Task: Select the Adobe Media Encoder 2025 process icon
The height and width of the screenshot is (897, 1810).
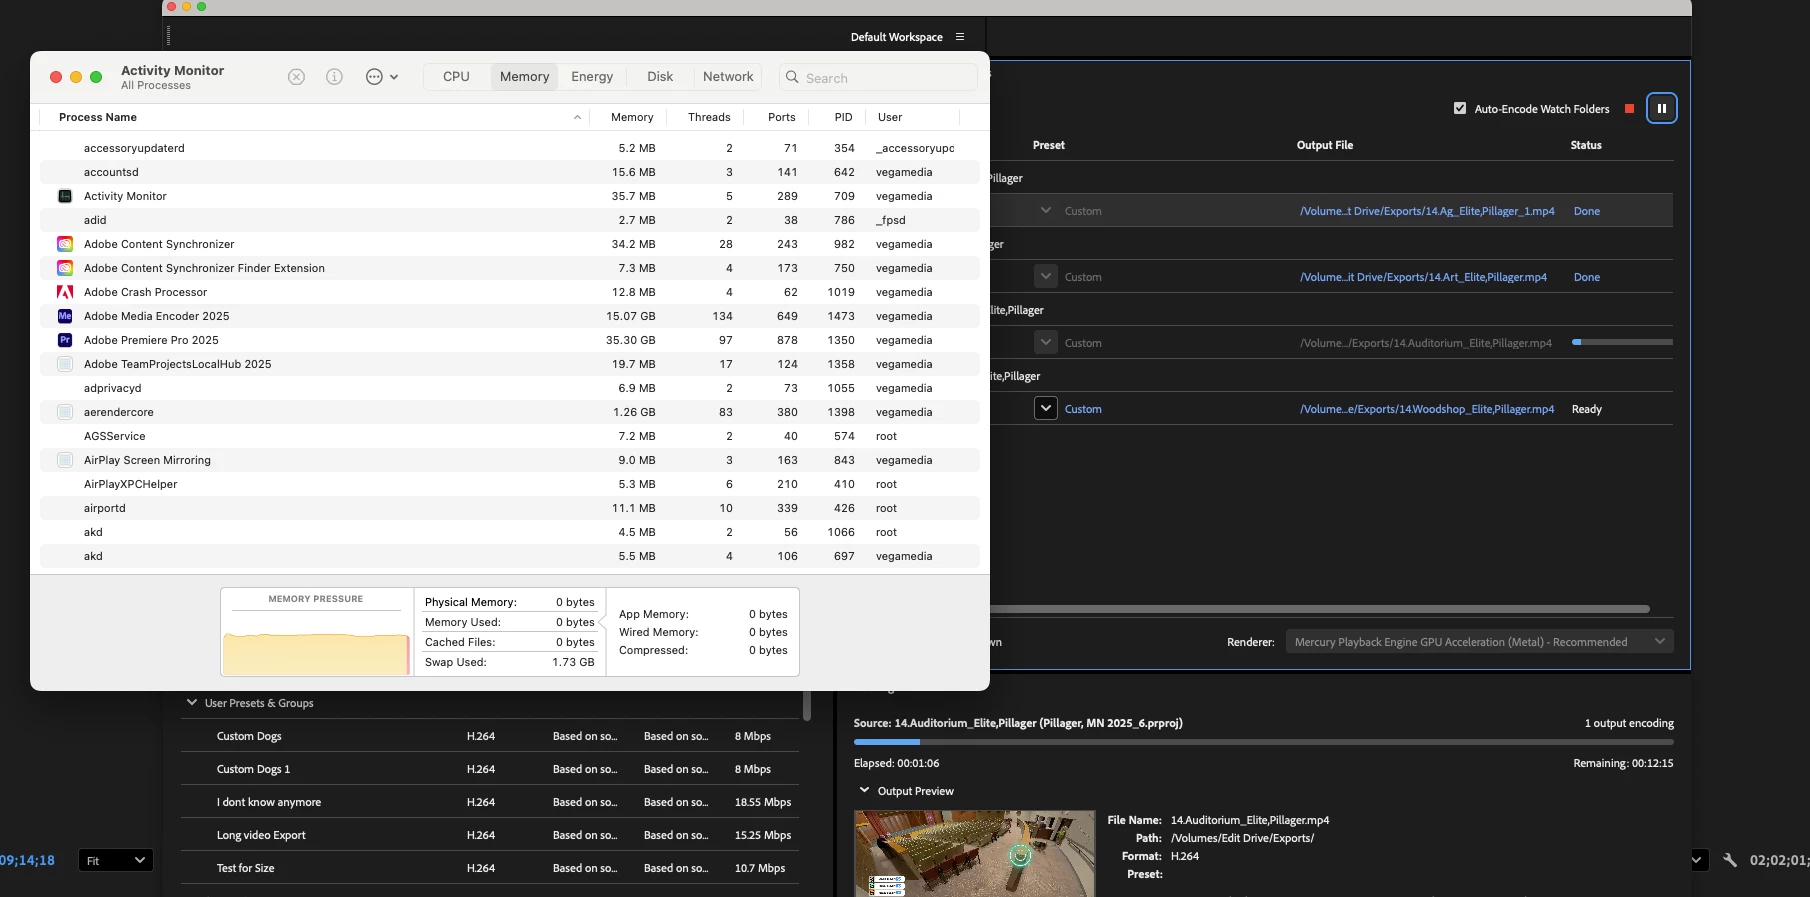Action: click(65, 316)
